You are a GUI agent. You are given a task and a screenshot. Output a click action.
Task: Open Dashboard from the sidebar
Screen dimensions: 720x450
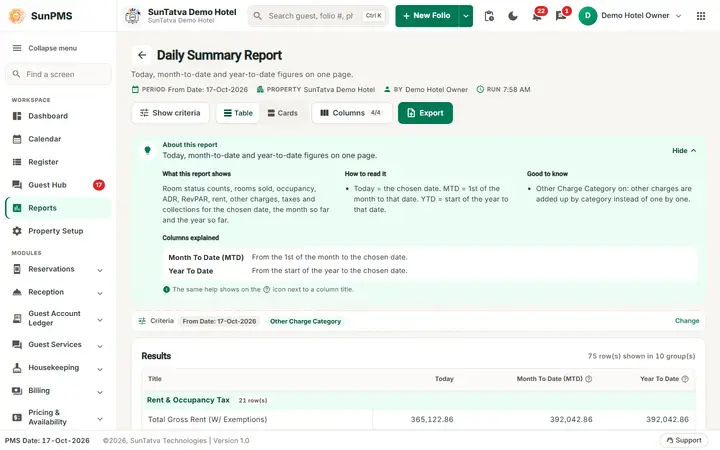58,116
